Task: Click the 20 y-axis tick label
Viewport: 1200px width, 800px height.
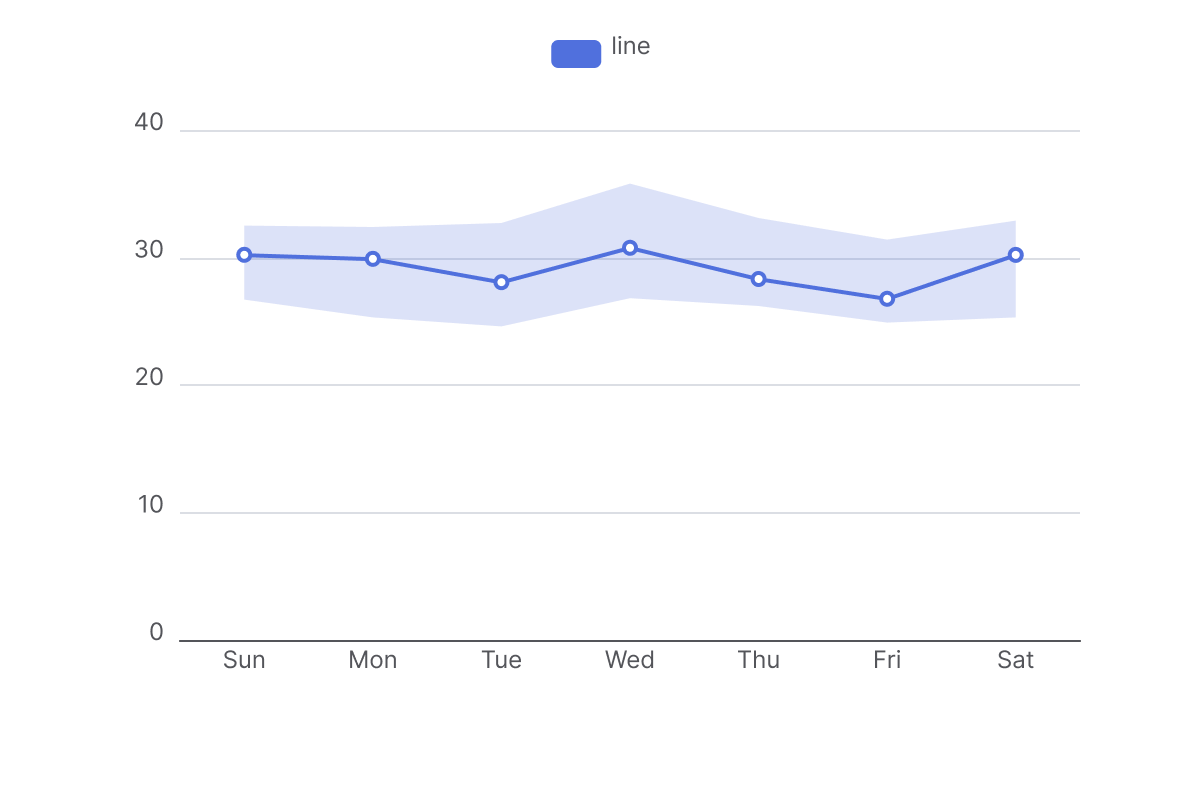Action: (x=149, y=378)
